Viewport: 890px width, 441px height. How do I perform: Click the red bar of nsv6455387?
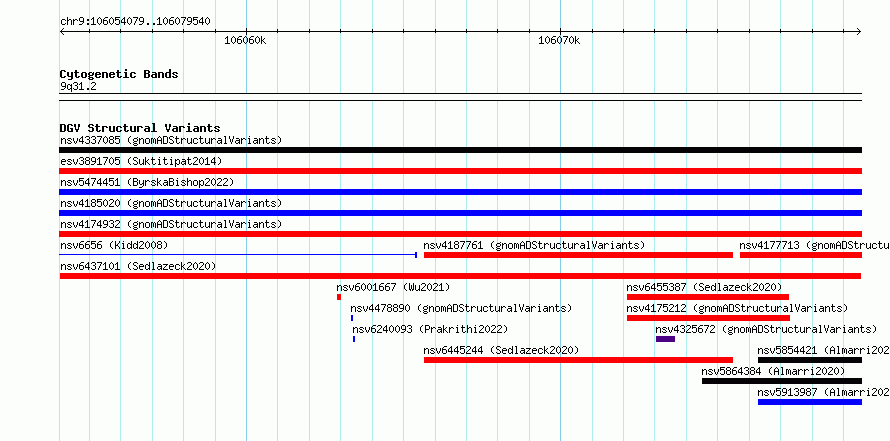point(708,297)
